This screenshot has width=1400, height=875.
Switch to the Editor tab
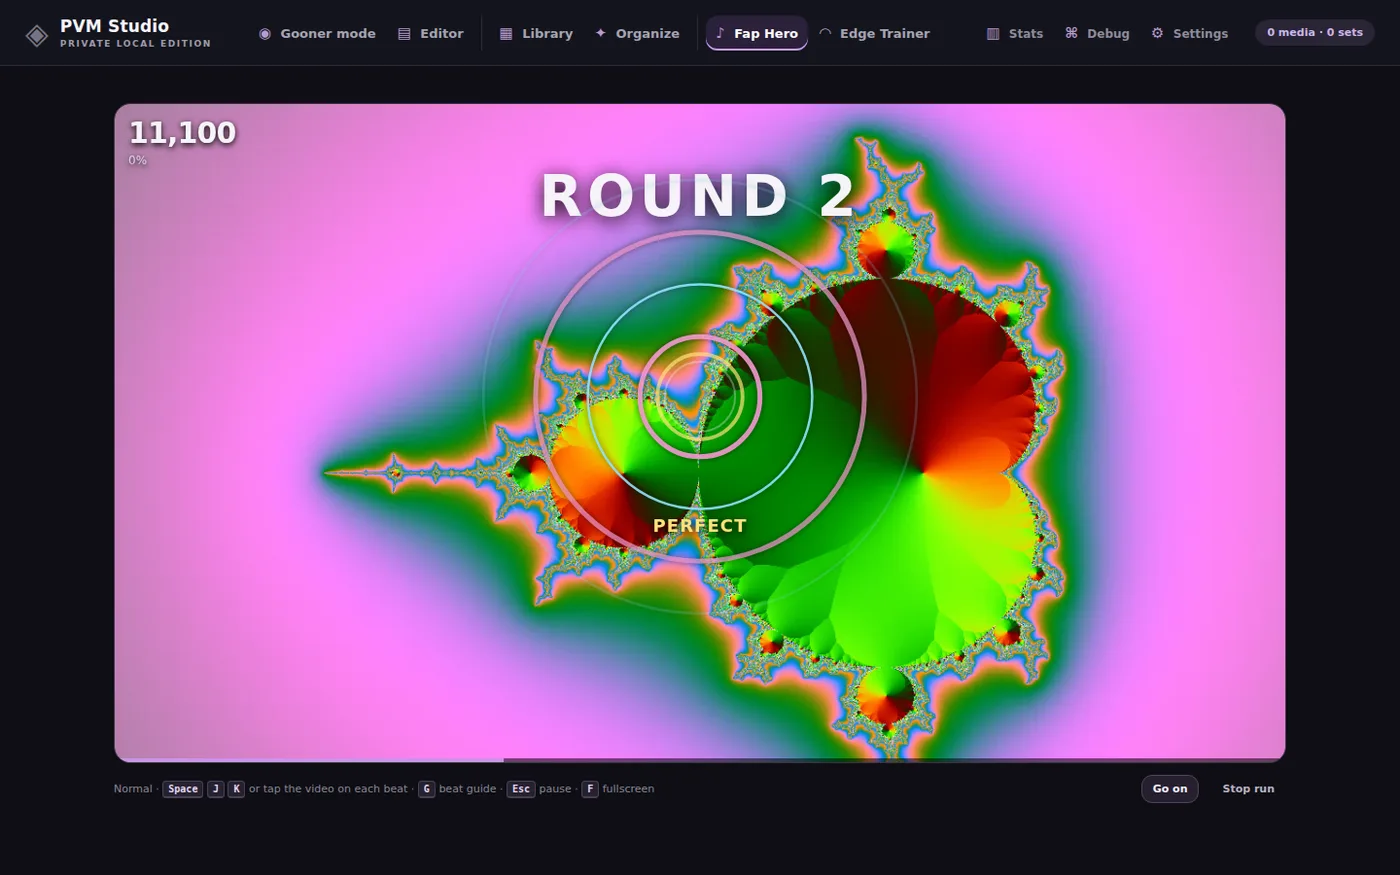coord(431,33)
